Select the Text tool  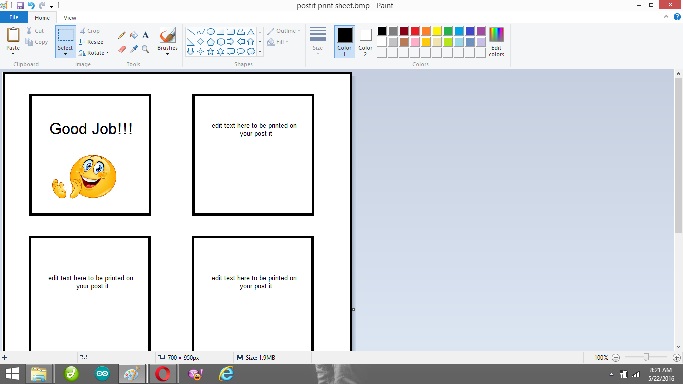[145, 35]
